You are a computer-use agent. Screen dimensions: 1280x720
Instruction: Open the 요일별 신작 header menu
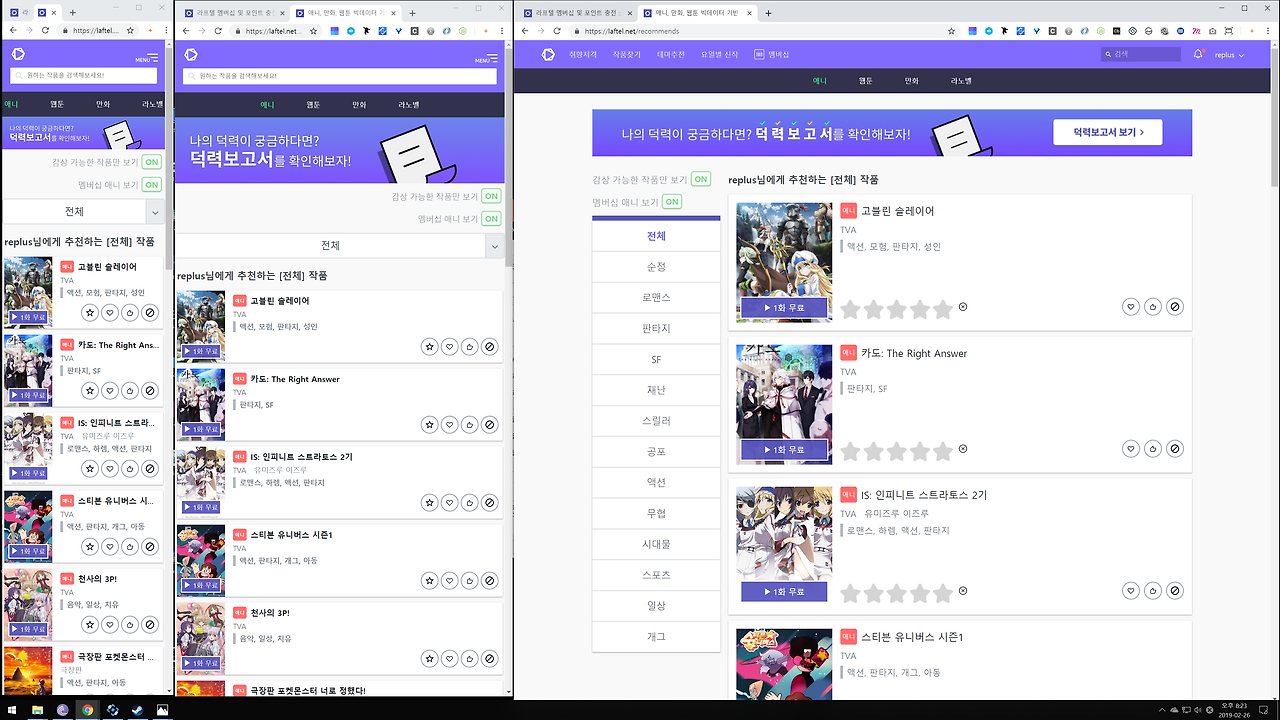pos(719,55)
